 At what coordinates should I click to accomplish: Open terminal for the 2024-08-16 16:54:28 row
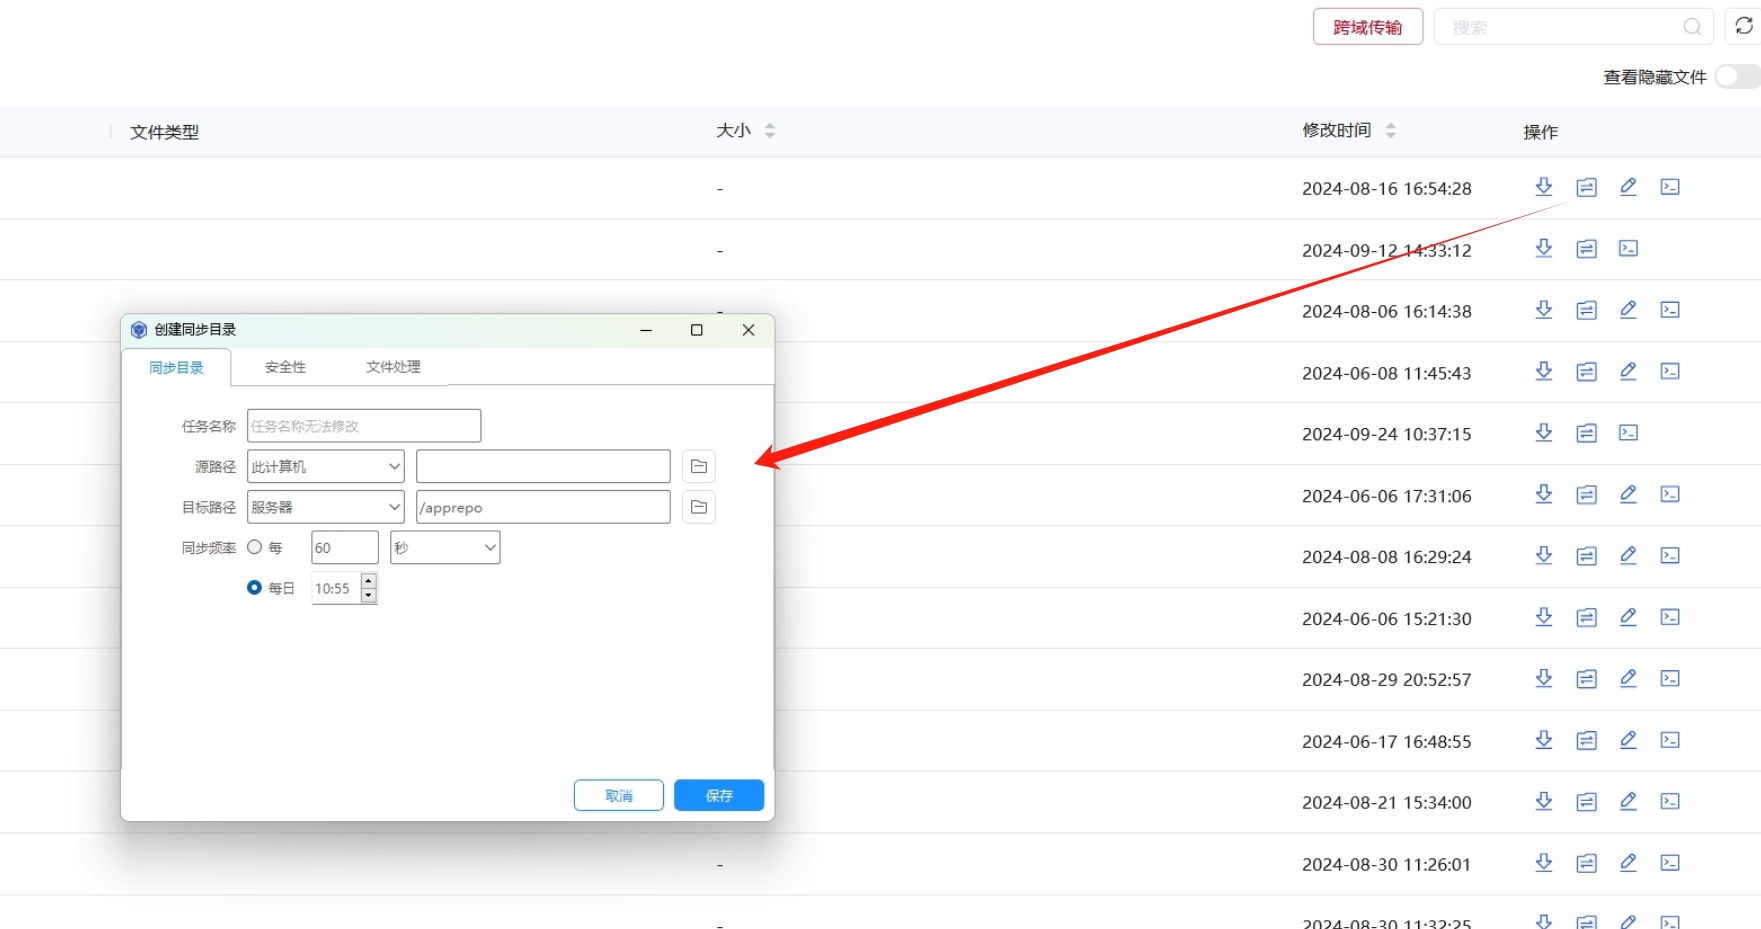click(1670, 187)
